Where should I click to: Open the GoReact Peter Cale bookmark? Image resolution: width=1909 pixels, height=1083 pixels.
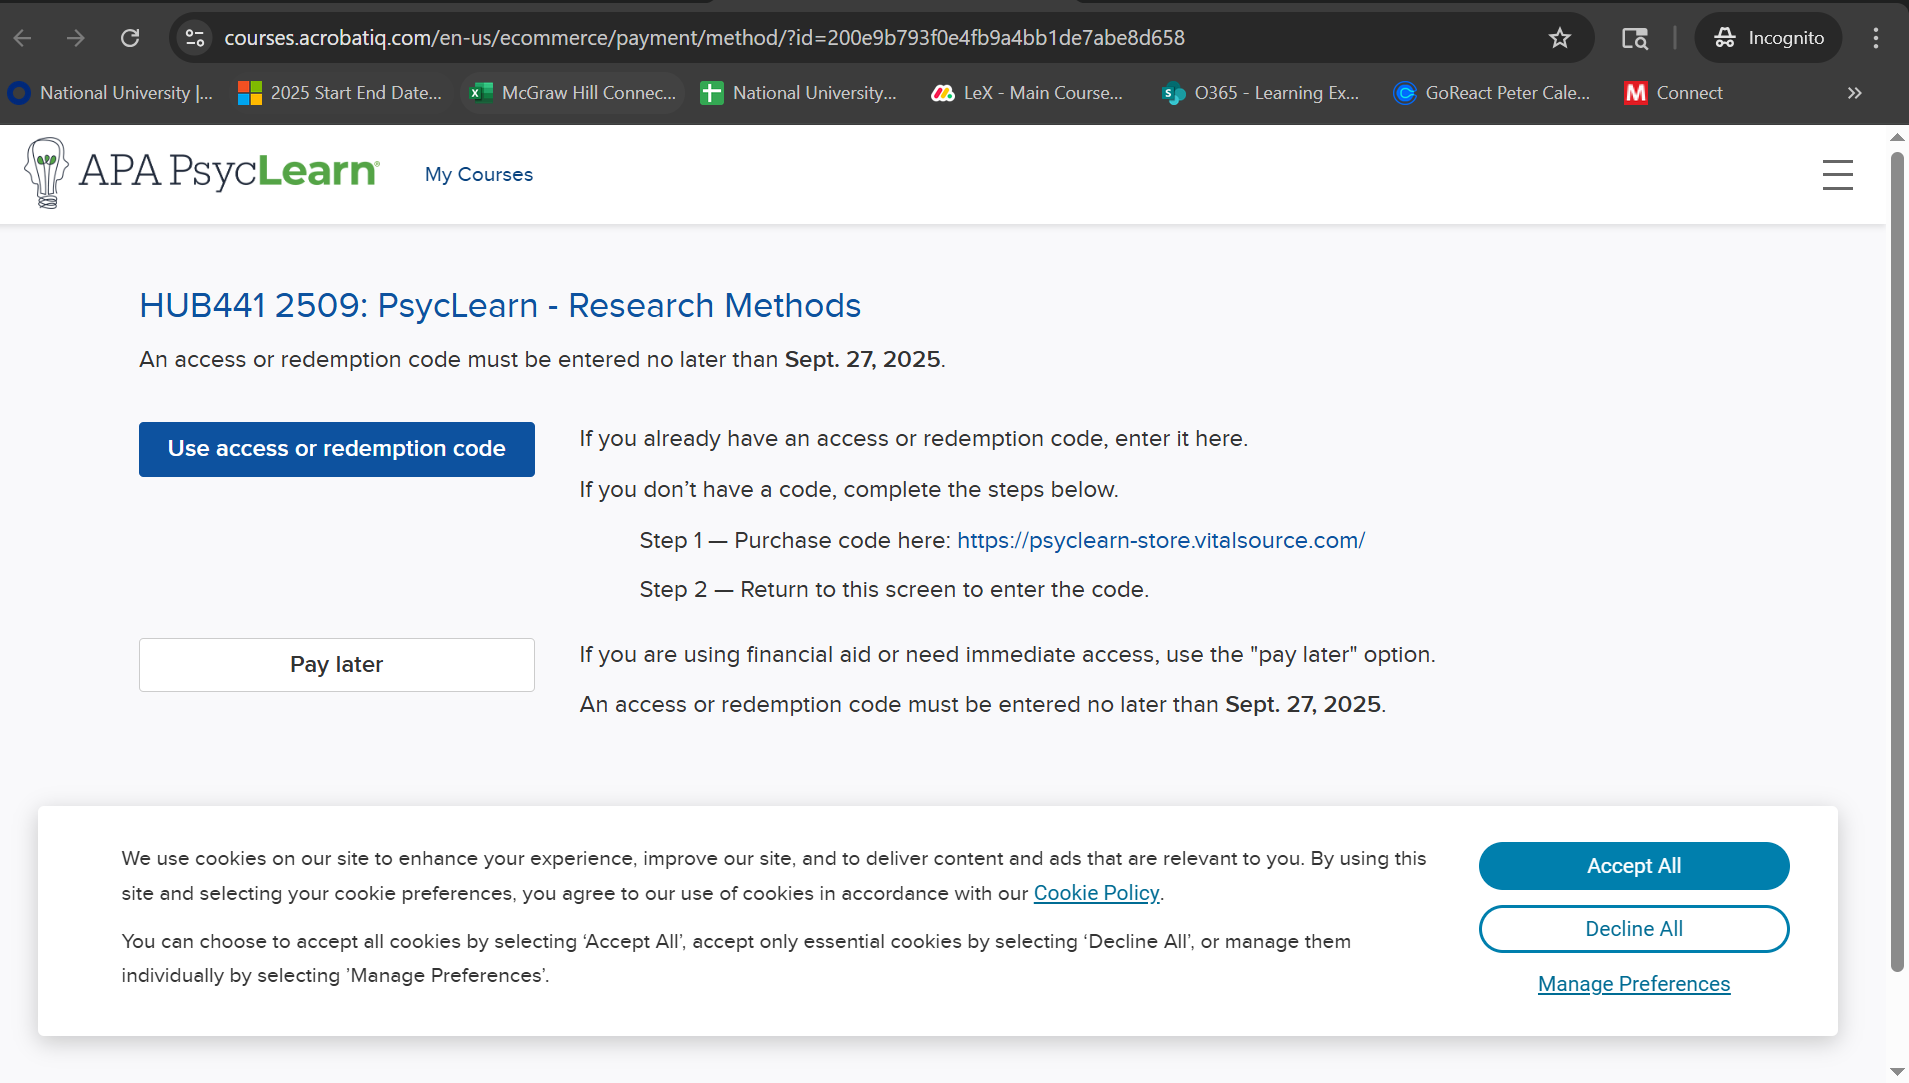1492,92
